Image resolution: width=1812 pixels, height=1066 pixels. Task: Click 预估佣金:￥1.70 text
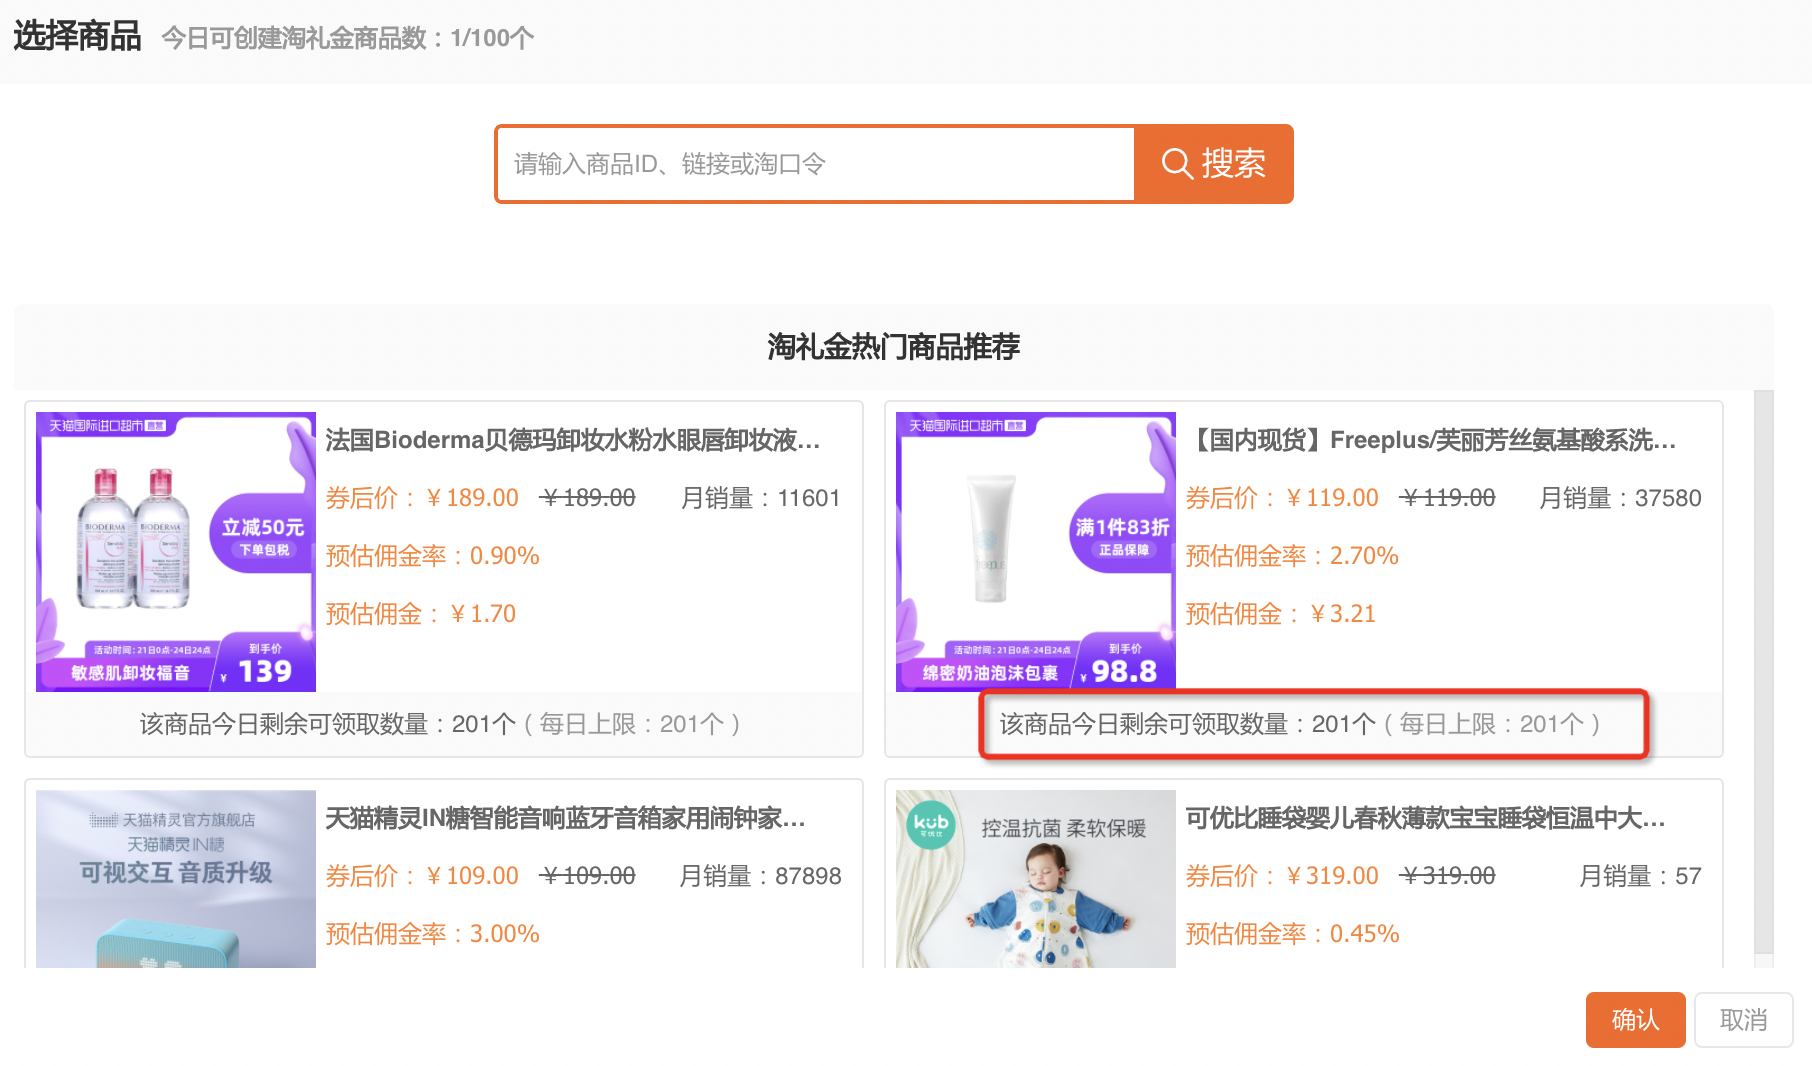[x=420, y=614]
